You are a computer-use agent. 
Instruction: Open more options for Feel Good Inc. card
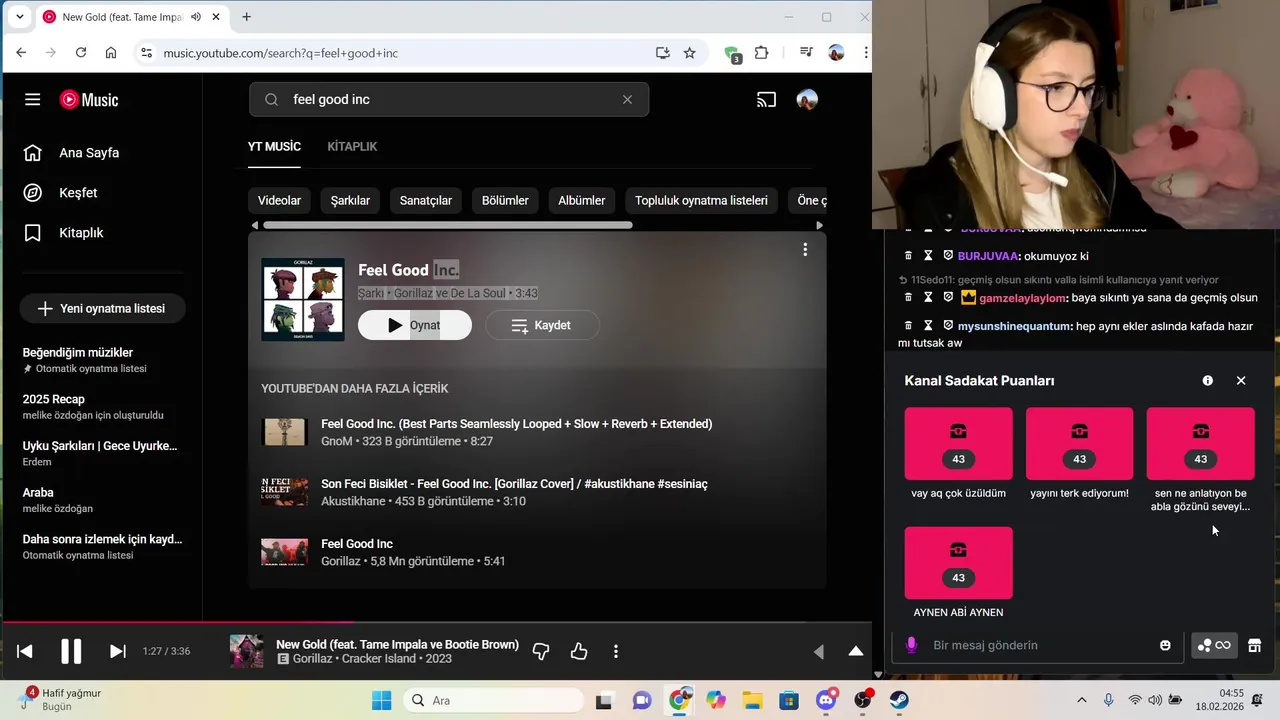click(x=805, y=250)
